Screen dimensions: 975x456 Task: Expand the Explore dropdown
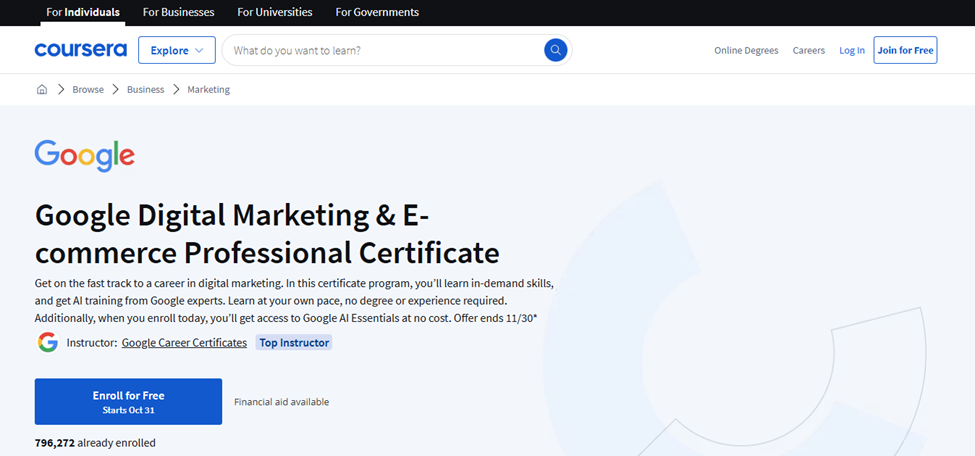(177, 50)
